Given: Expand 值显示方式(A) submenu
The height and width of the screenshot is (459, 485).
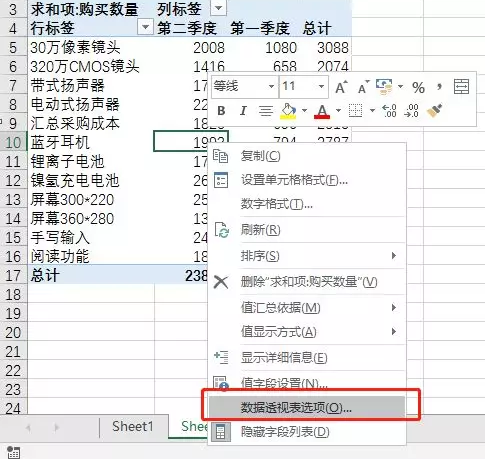Looking at the screenshot, I should pos(307,332).
